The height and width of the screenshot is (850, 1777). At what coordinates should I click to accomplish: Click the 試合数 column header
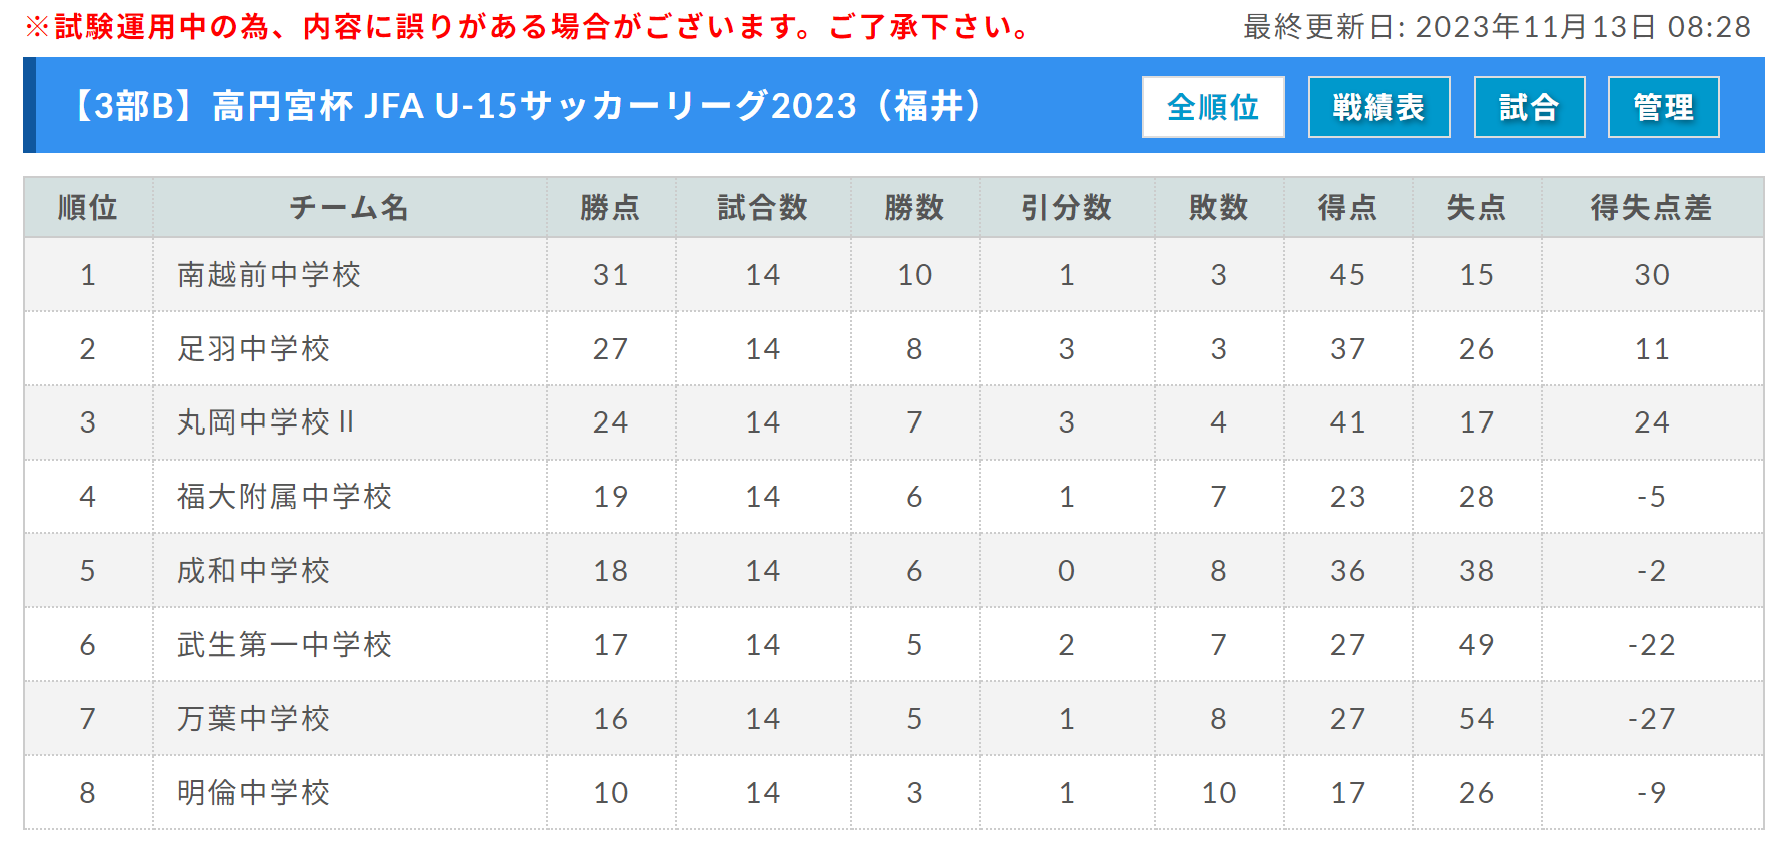[763, 208]
